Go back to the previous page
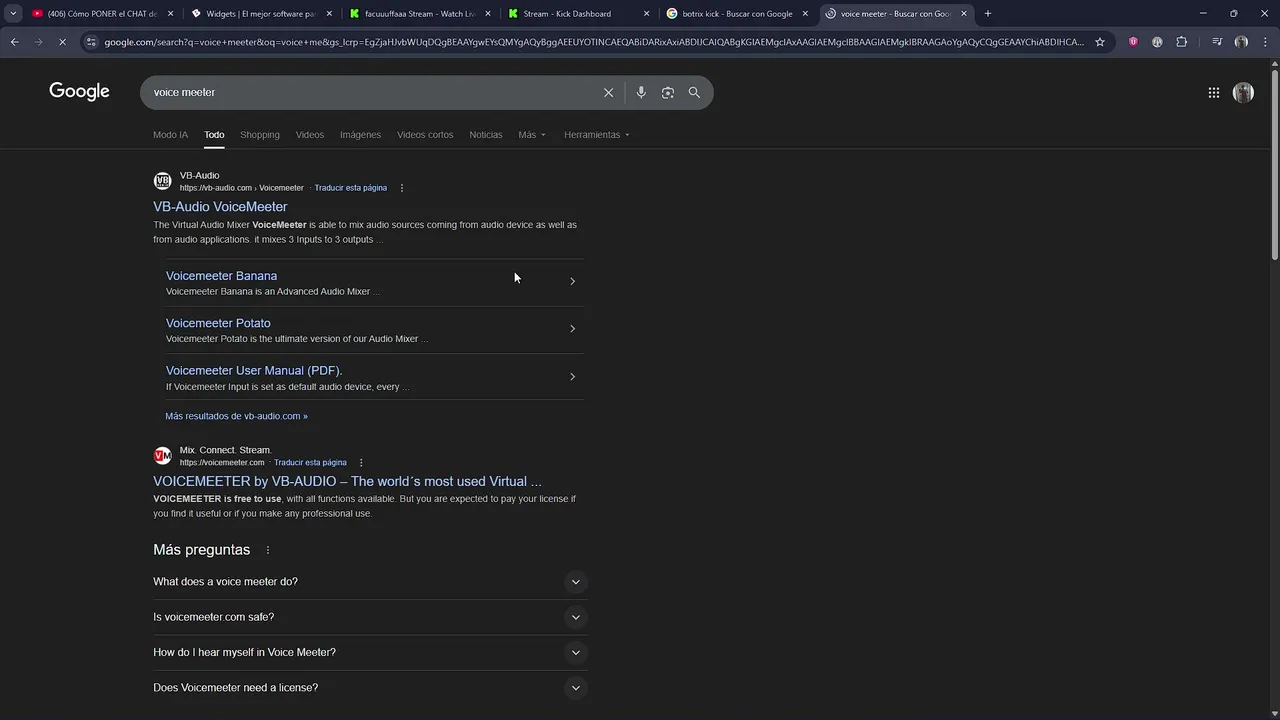This screenshot has height=720, width=1280. tap(14, 42)
